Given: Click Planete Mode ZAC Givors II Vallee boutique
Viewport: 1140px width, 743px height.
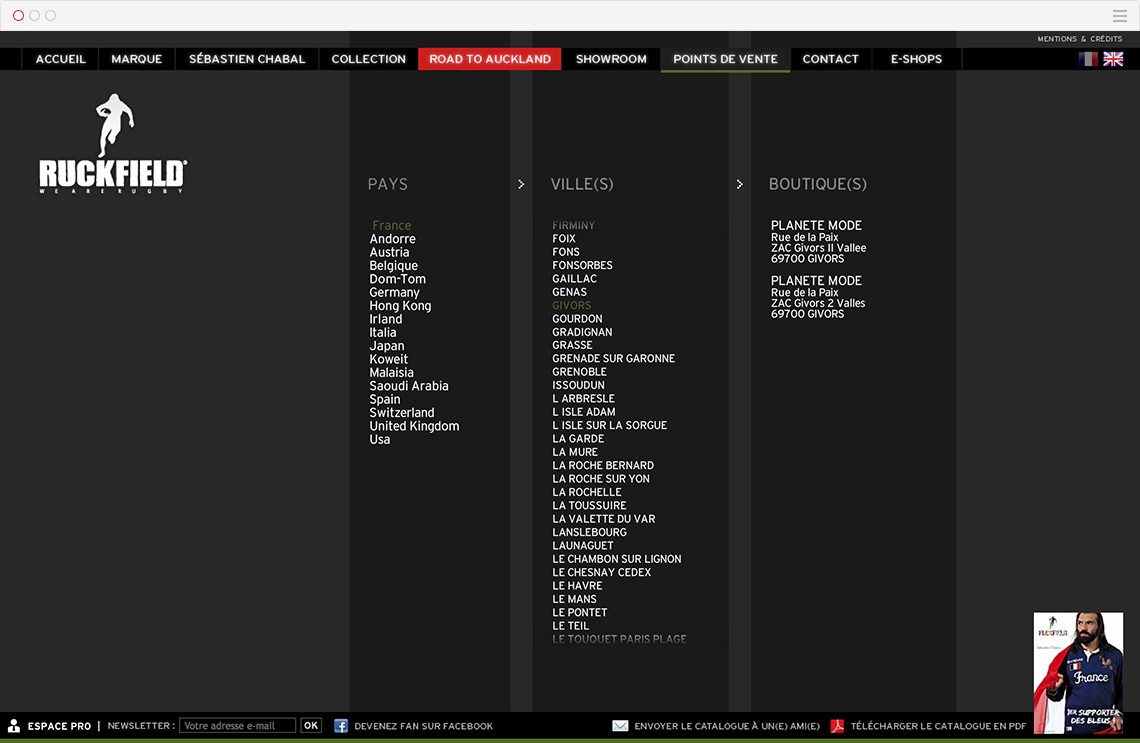Looking at the screenshot, I should point(819,242).
